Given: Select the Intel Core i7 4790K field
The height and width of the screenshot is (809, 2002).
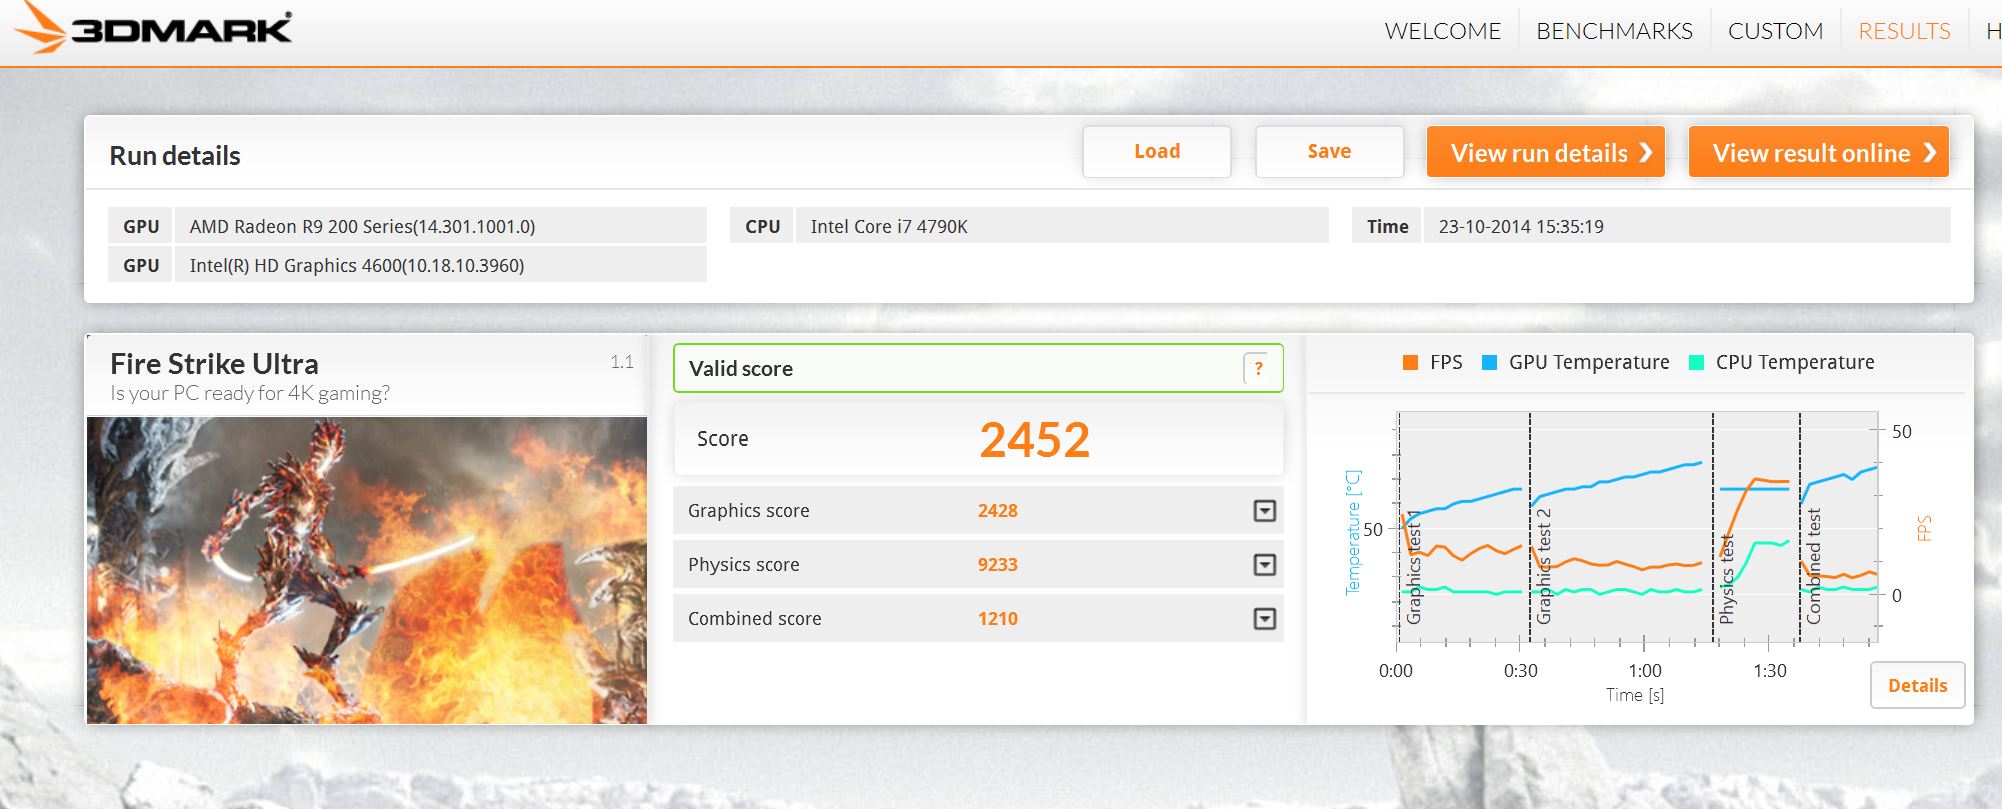Looking at the screenshot, I should [x=1062, y=226].
